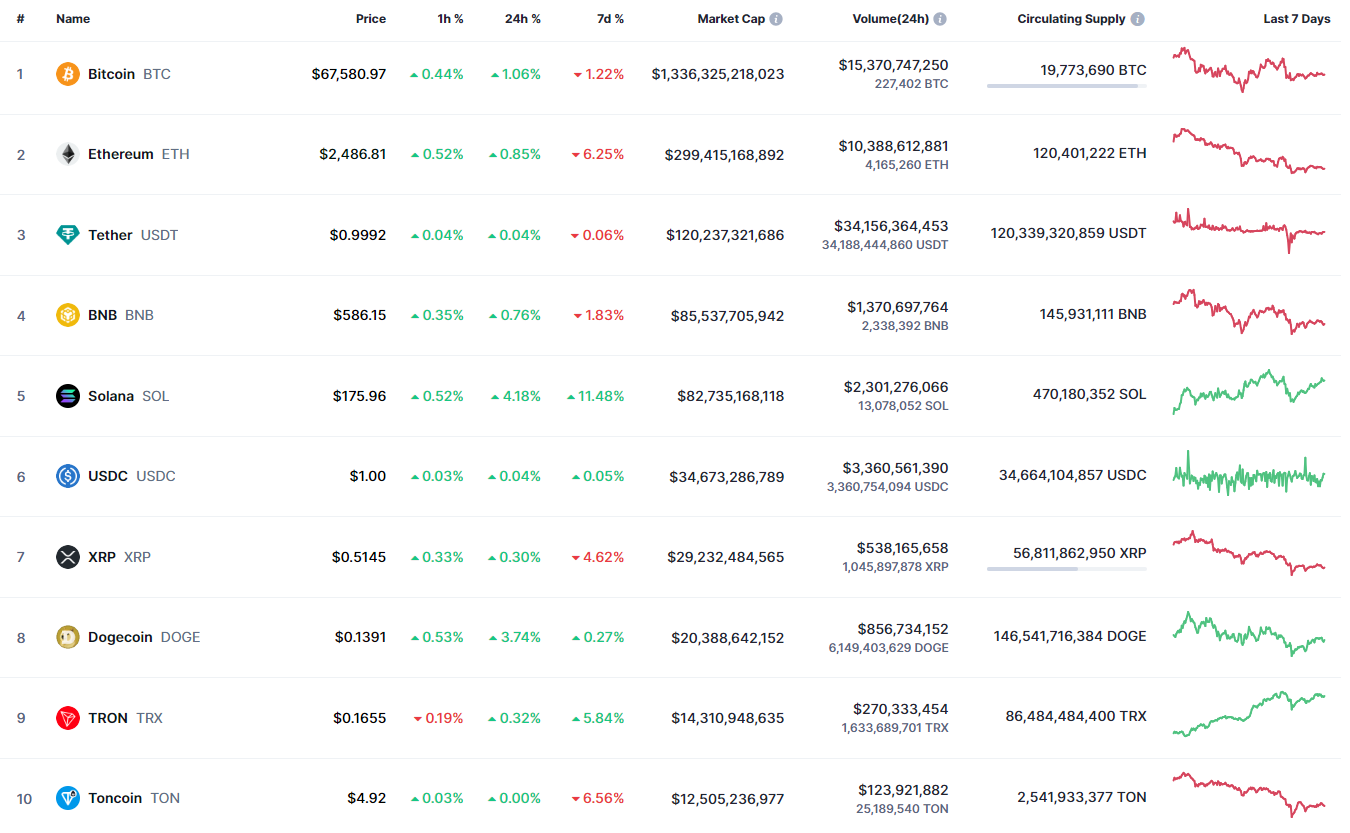Click Bitcoin's circulating supply progress bar
The image size is (1350, 833).
point(1066,86)
